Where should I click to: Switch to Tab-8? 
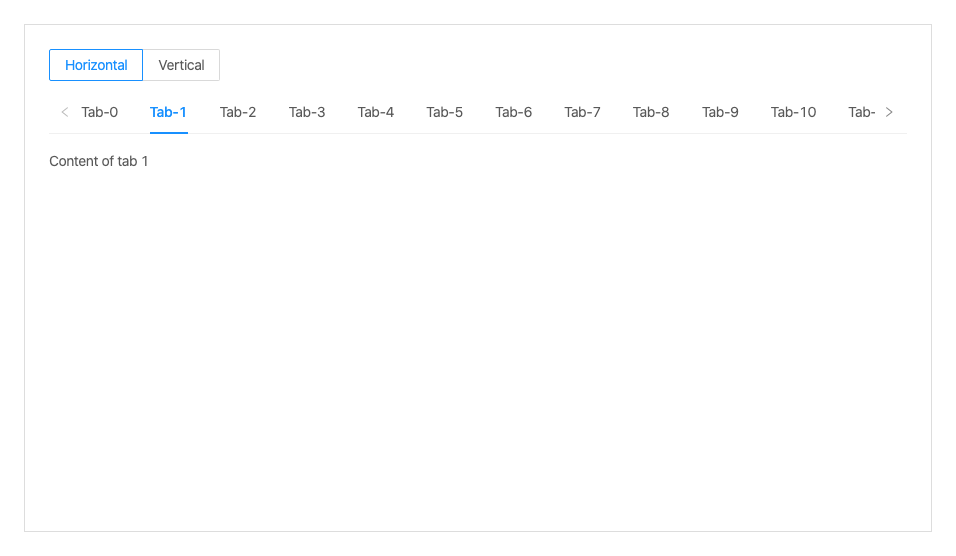(x=651, y=112)
